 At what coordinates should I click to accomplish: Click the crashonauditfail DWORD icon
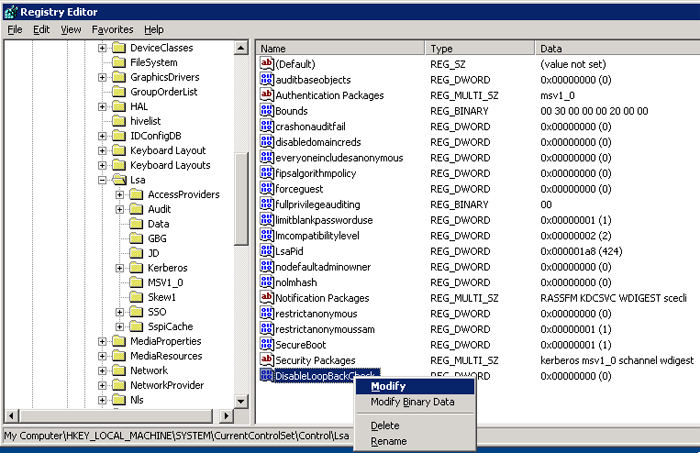click(x=267, y=126)
